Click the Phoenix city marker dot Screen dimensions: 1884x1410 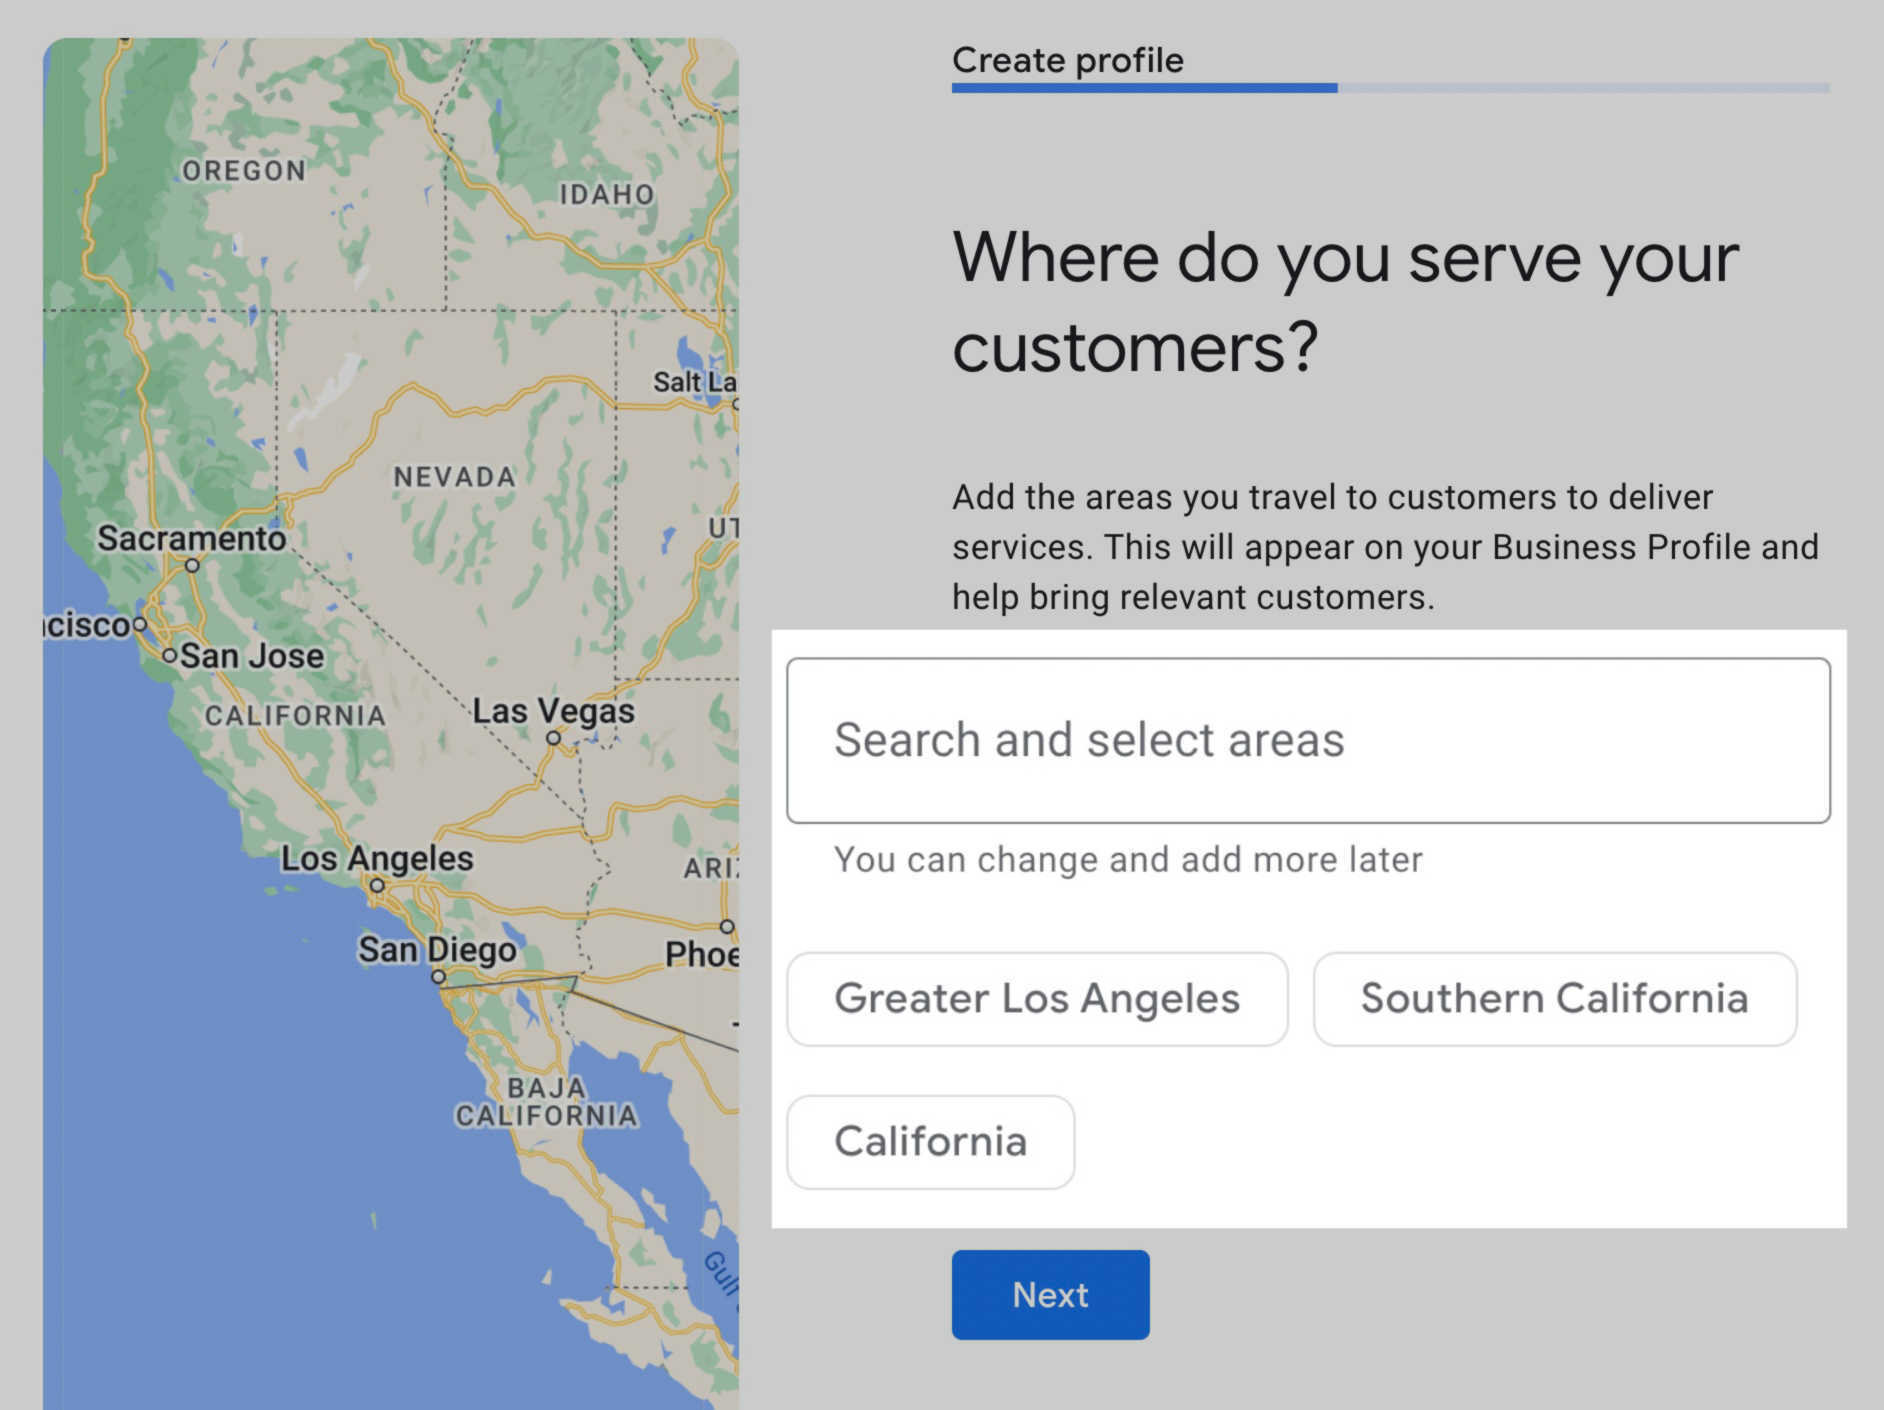click(727, 927)
